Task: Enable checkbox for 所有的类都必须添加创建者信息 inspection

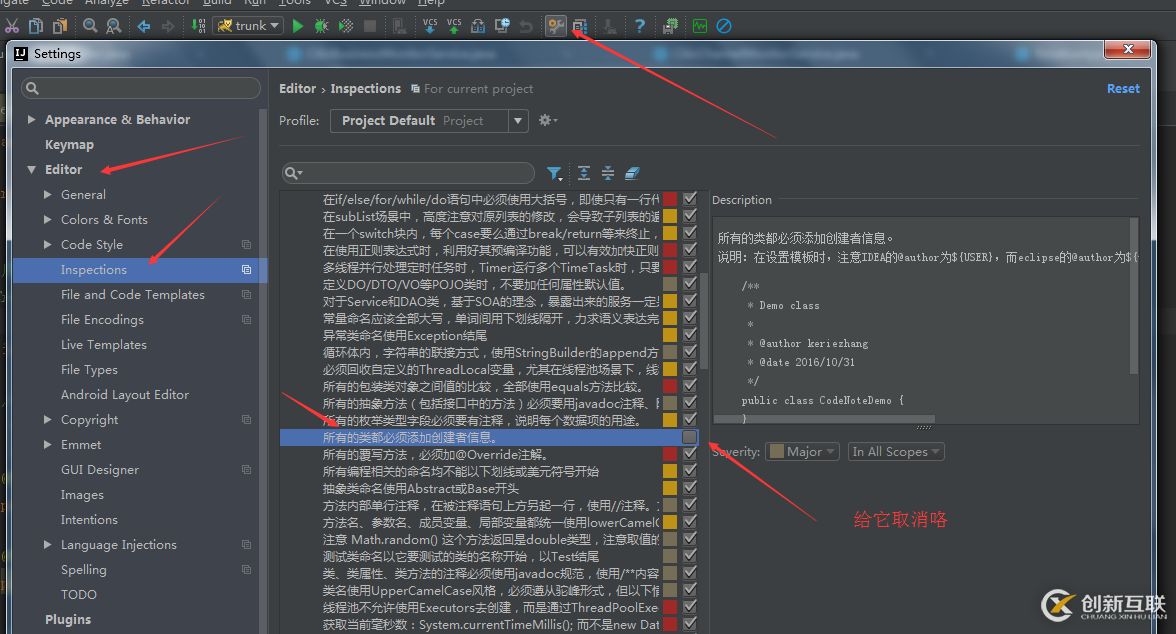Action: click(x=689, y=437)
